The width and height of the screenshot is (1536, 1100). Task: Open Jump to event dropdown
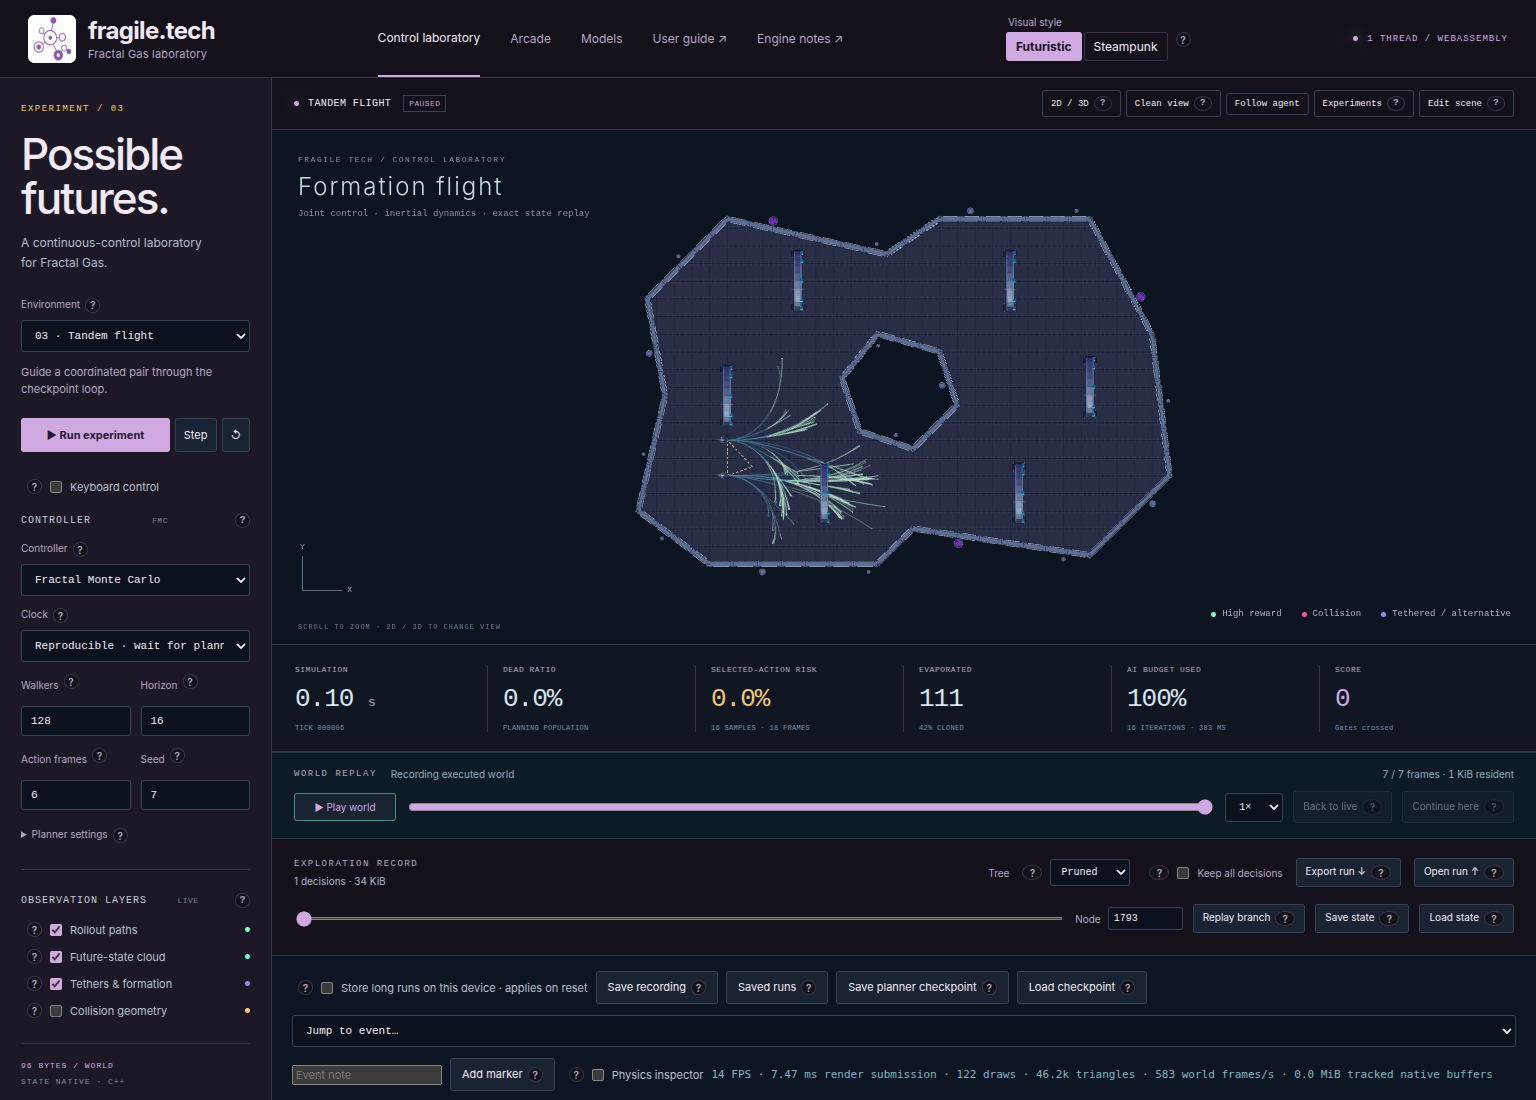tap(904, 1031)
